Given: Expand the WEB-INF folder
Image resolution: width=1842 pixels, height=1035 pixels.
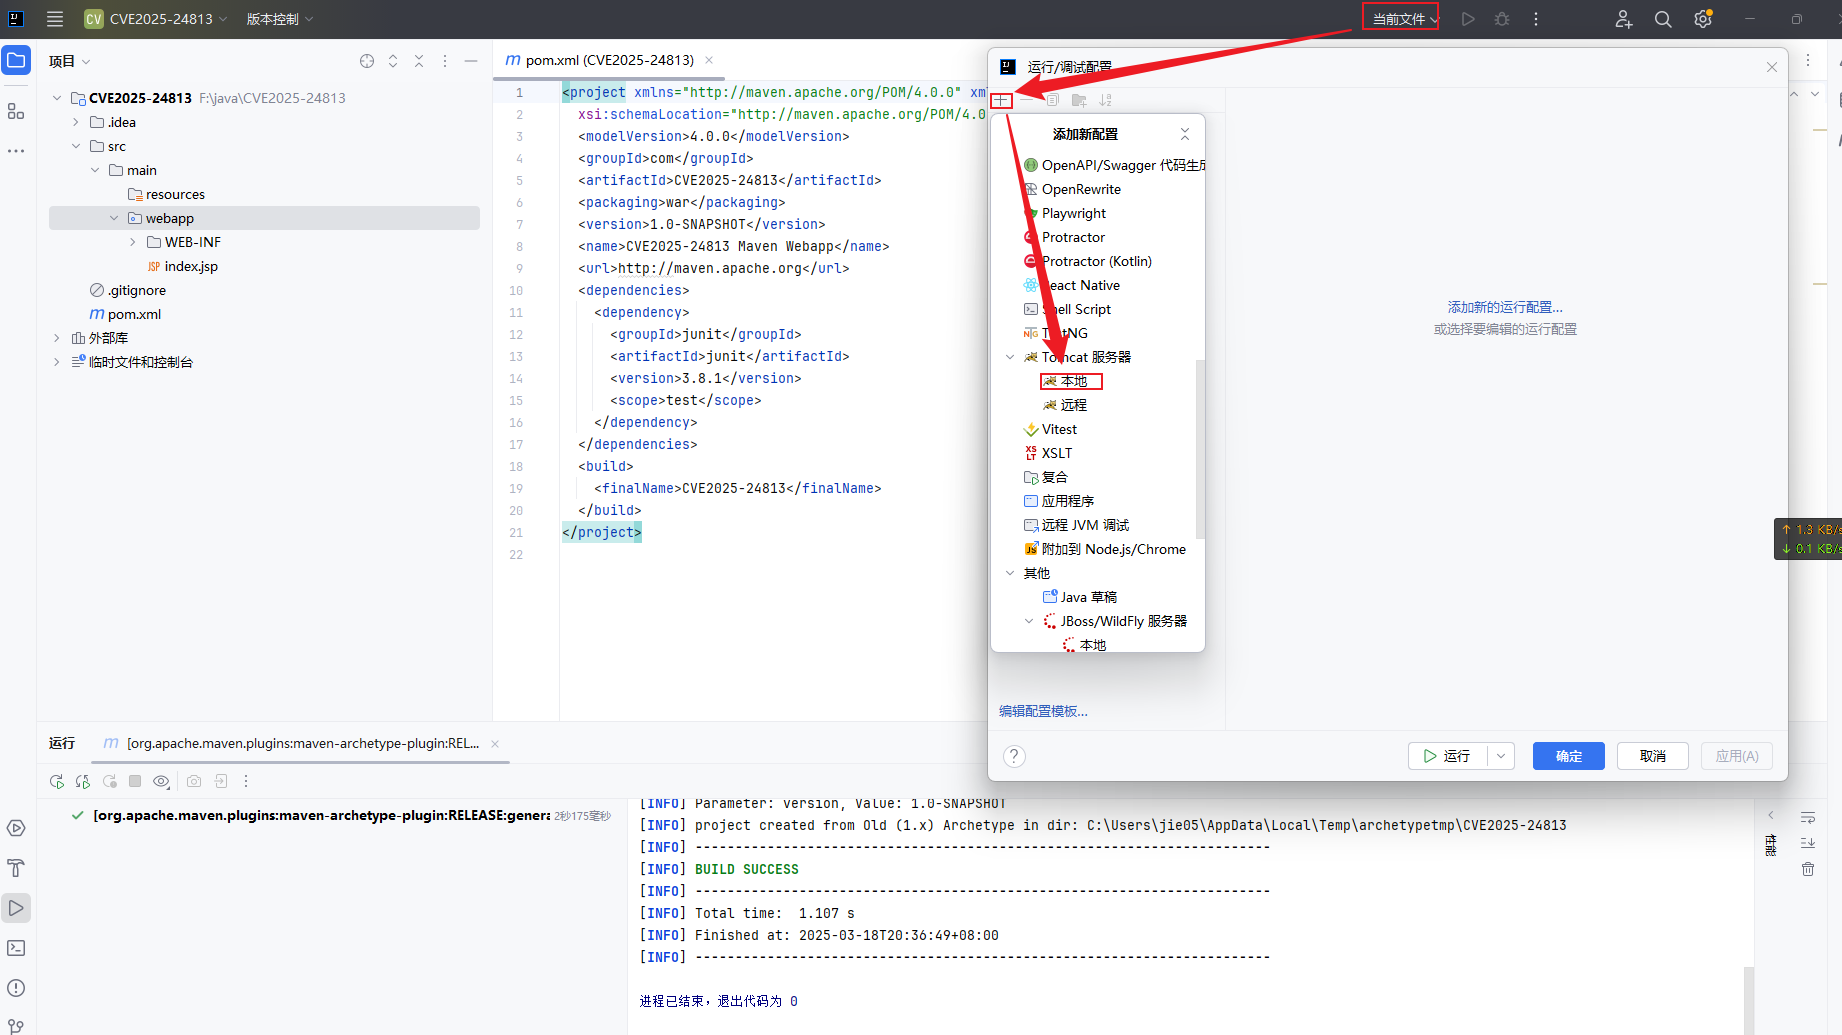Looking at the screenshot, I should click(x=132, y=242).
